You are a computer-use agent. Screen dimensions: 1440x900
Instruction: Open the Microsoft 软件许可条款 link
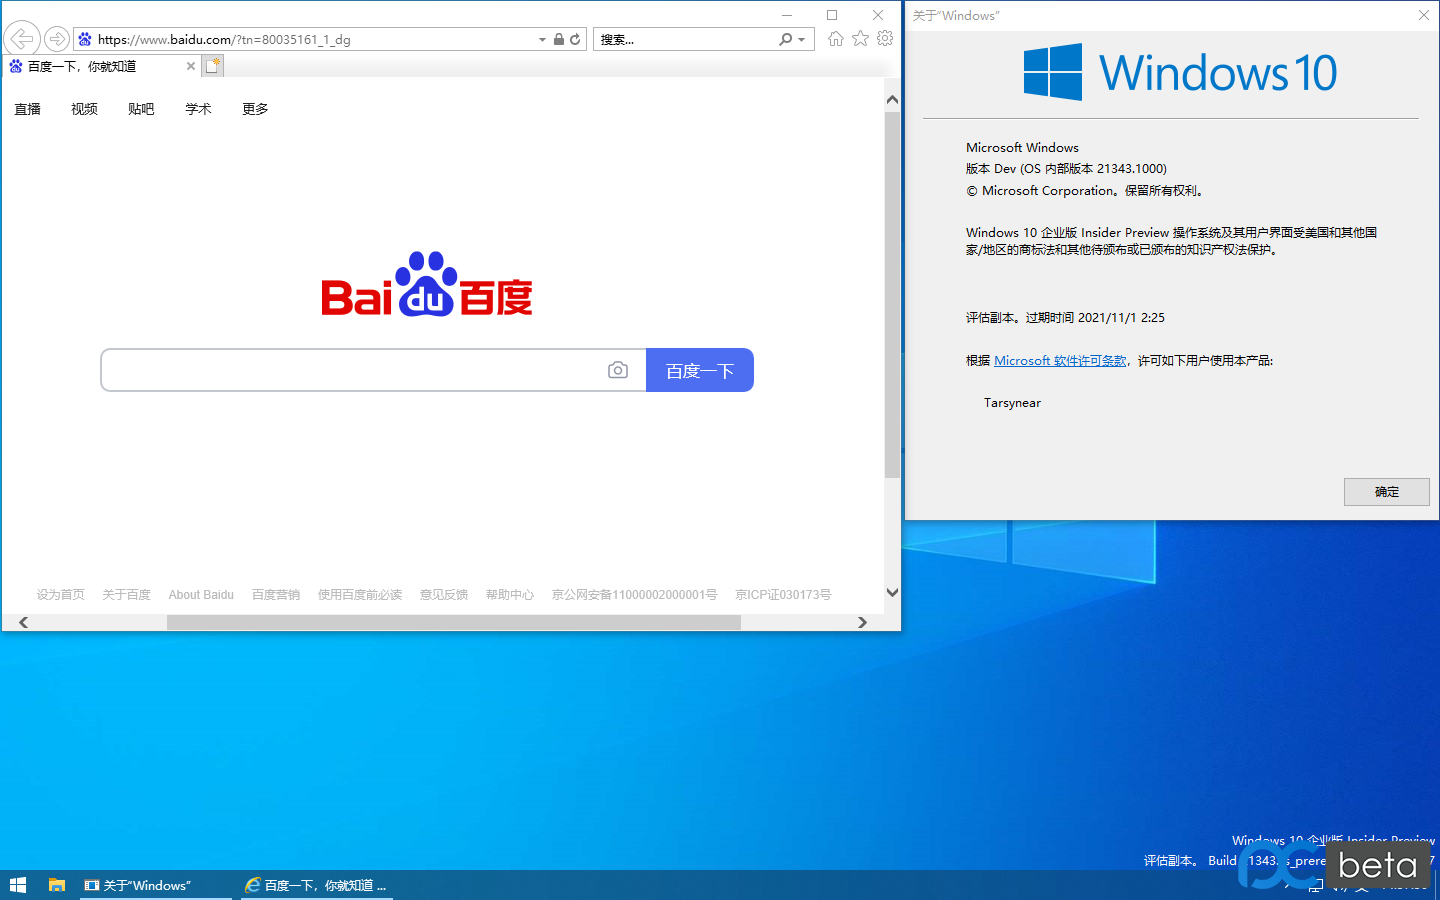coord(1060,360)
